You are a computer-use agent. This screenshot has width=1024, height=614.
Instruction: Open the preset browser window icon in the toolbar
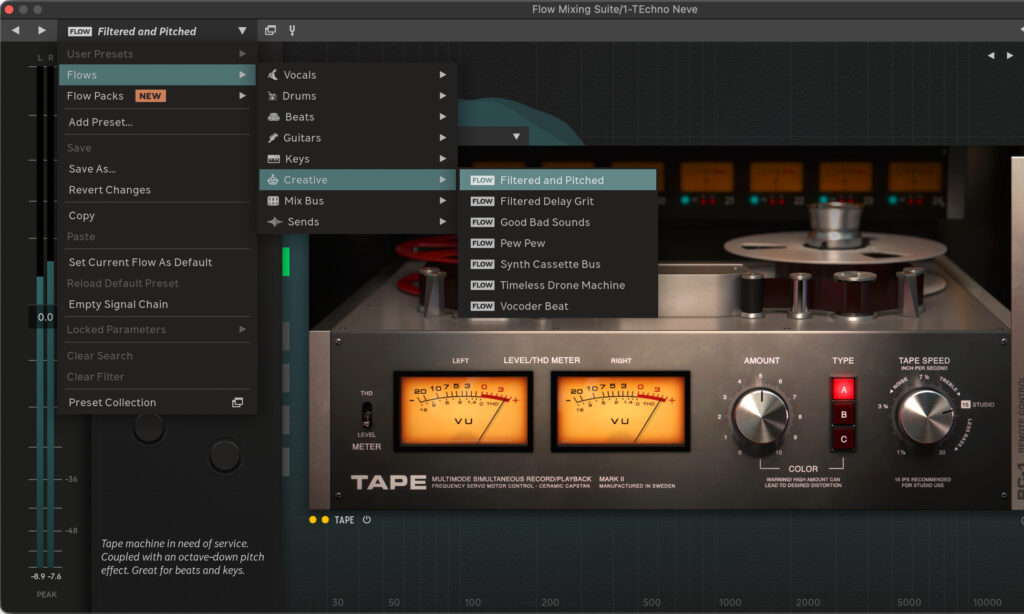coord(270,30)
